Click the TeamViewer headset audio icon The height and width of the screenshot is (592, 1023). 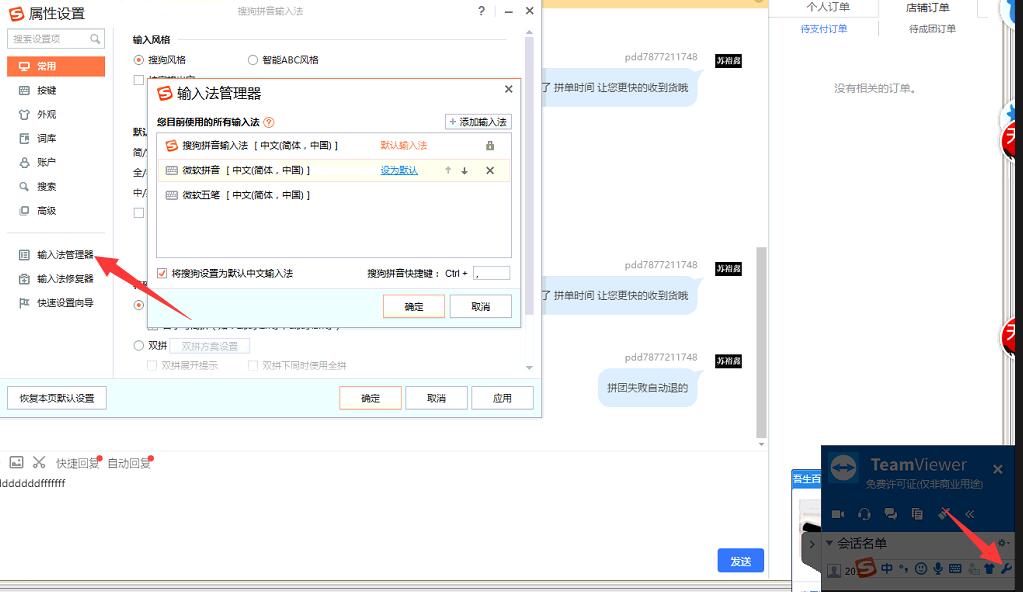864,514
